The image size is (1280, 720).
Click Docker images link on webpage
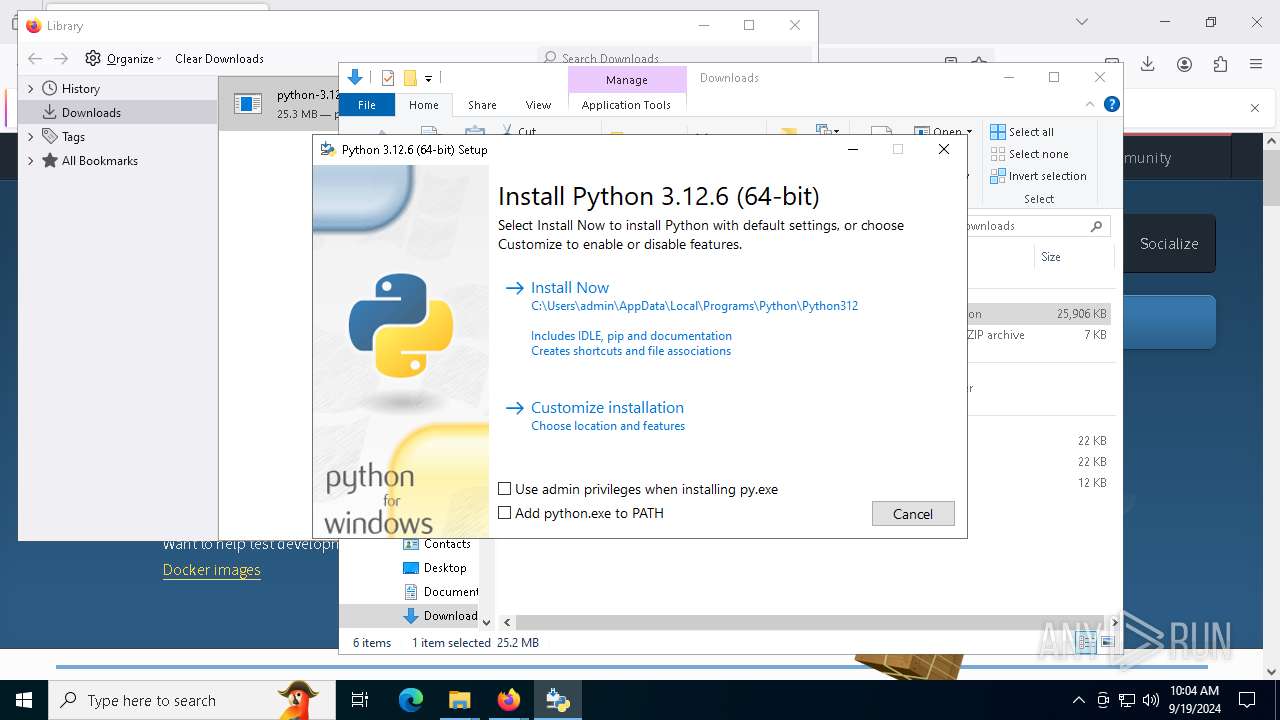pyautogui.click(x=212, y=569)
